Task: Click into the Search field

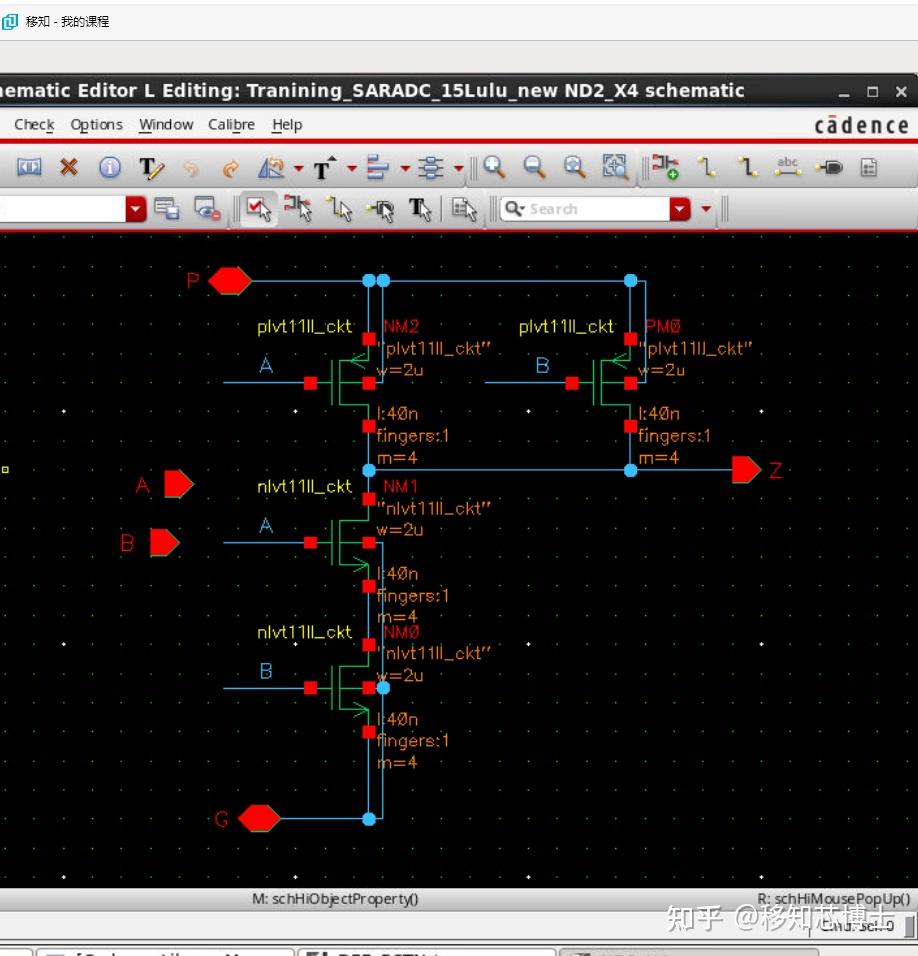Action: pos(585,209)
